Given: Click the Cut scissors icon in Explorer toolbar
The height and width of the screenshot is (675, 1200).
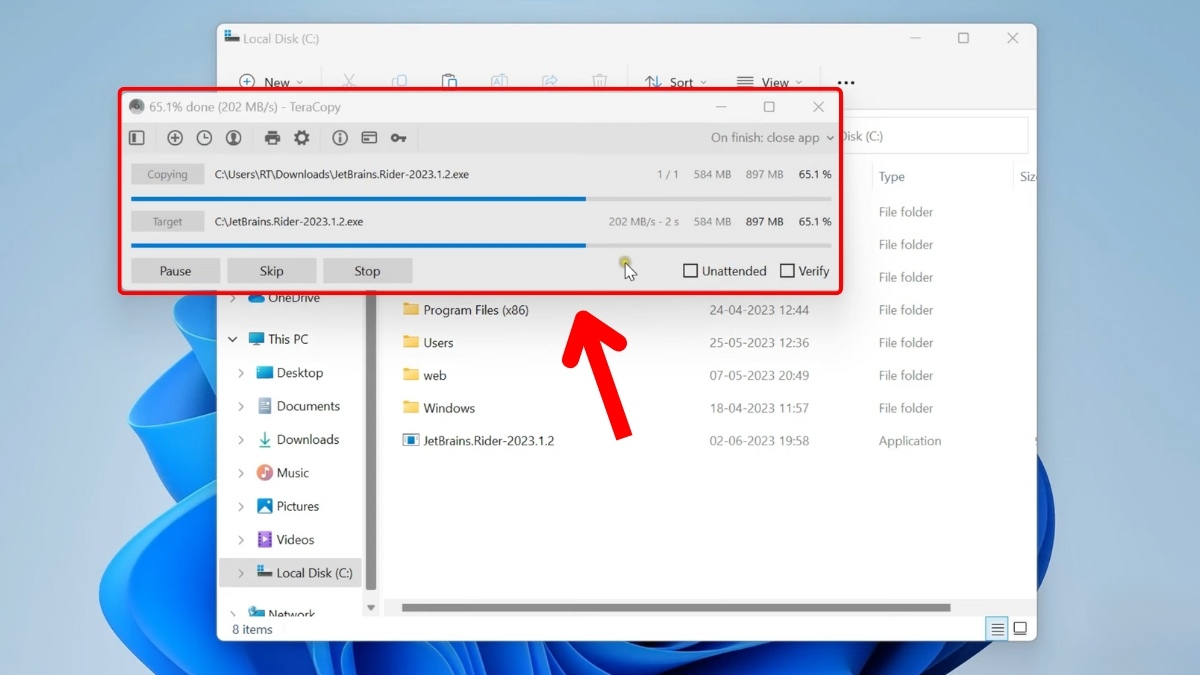Looking at the screenshot, I should click(x=349, y=82).
